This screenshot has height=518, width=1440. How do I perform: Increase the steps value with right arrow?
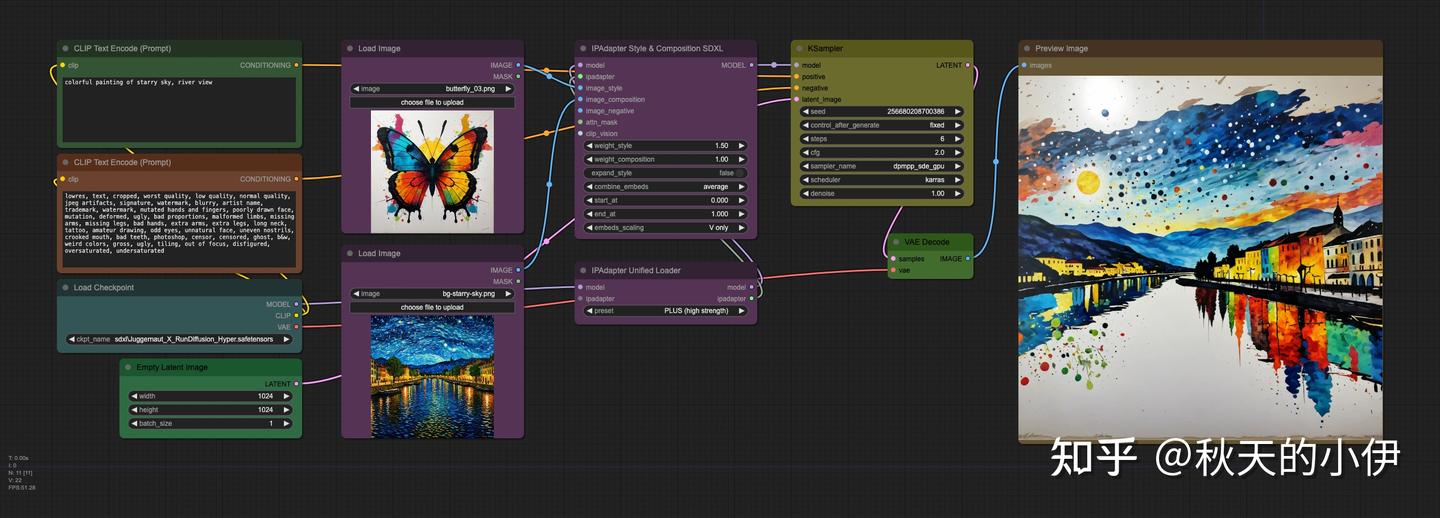point(957,139)
